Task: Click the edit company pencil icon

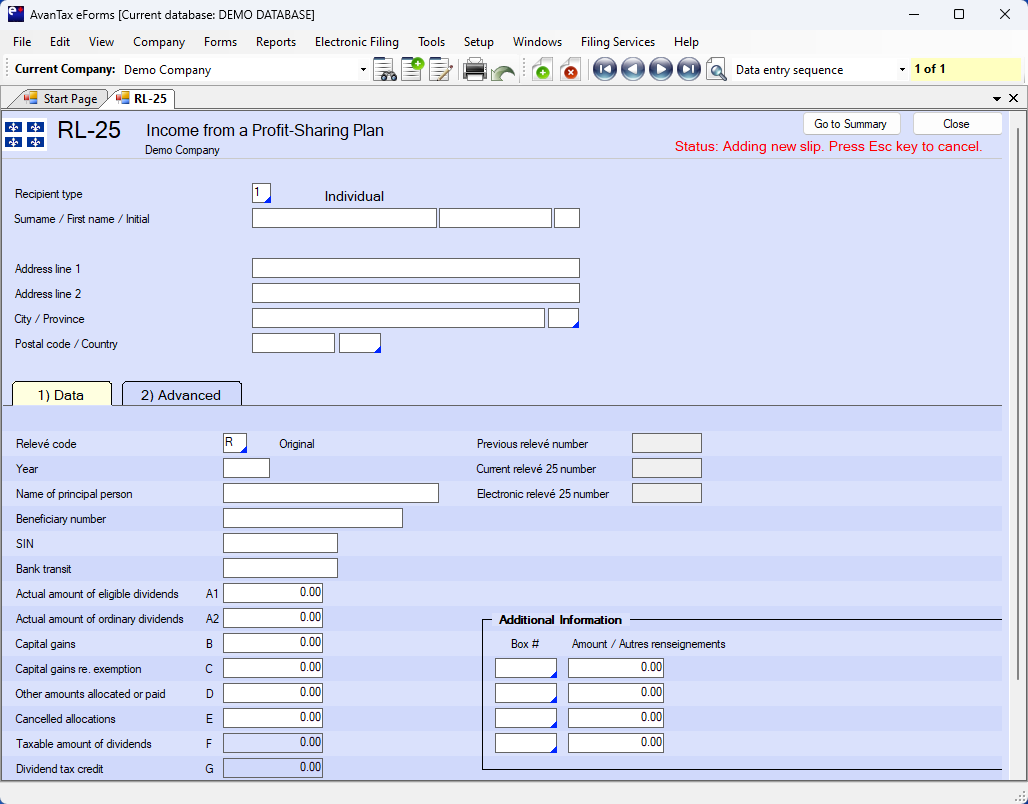Action: (x=441, y=70)
